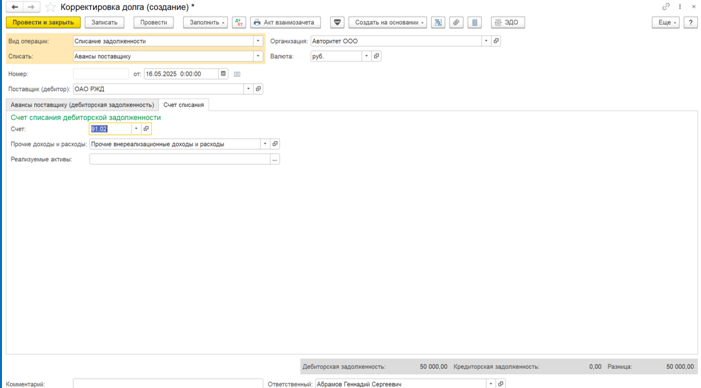
Task: Select the Счет списания tab
Action: tap(184, 105)
